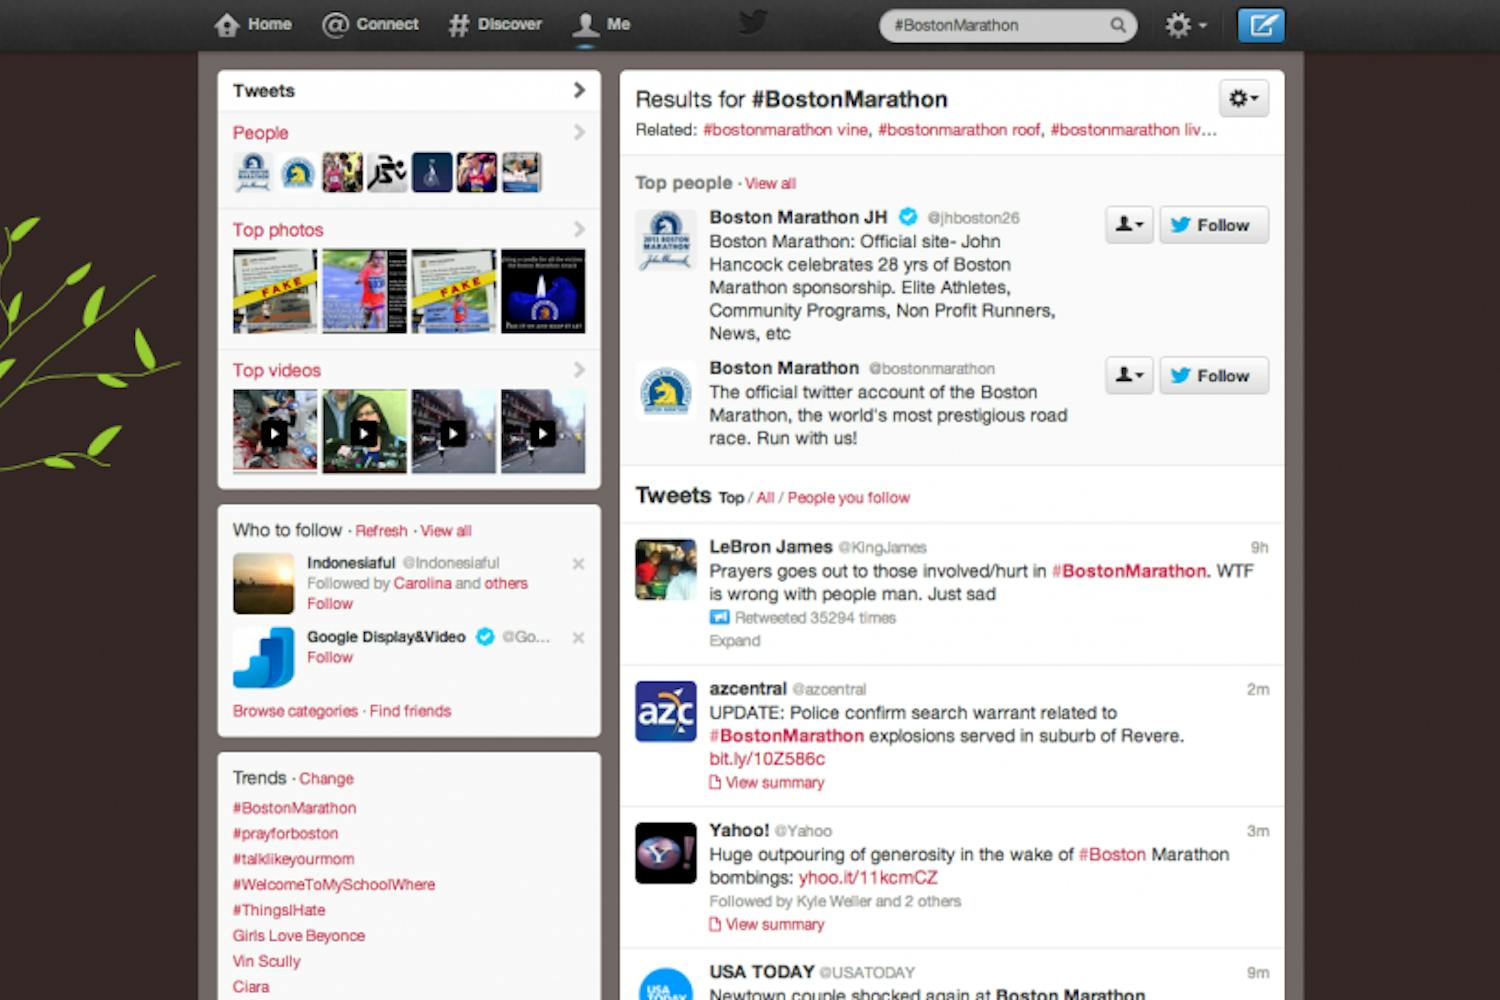Follow the Boston Marathon JH account
The width and height of the screenshot is (1500, 1000).
point(1213,225)
